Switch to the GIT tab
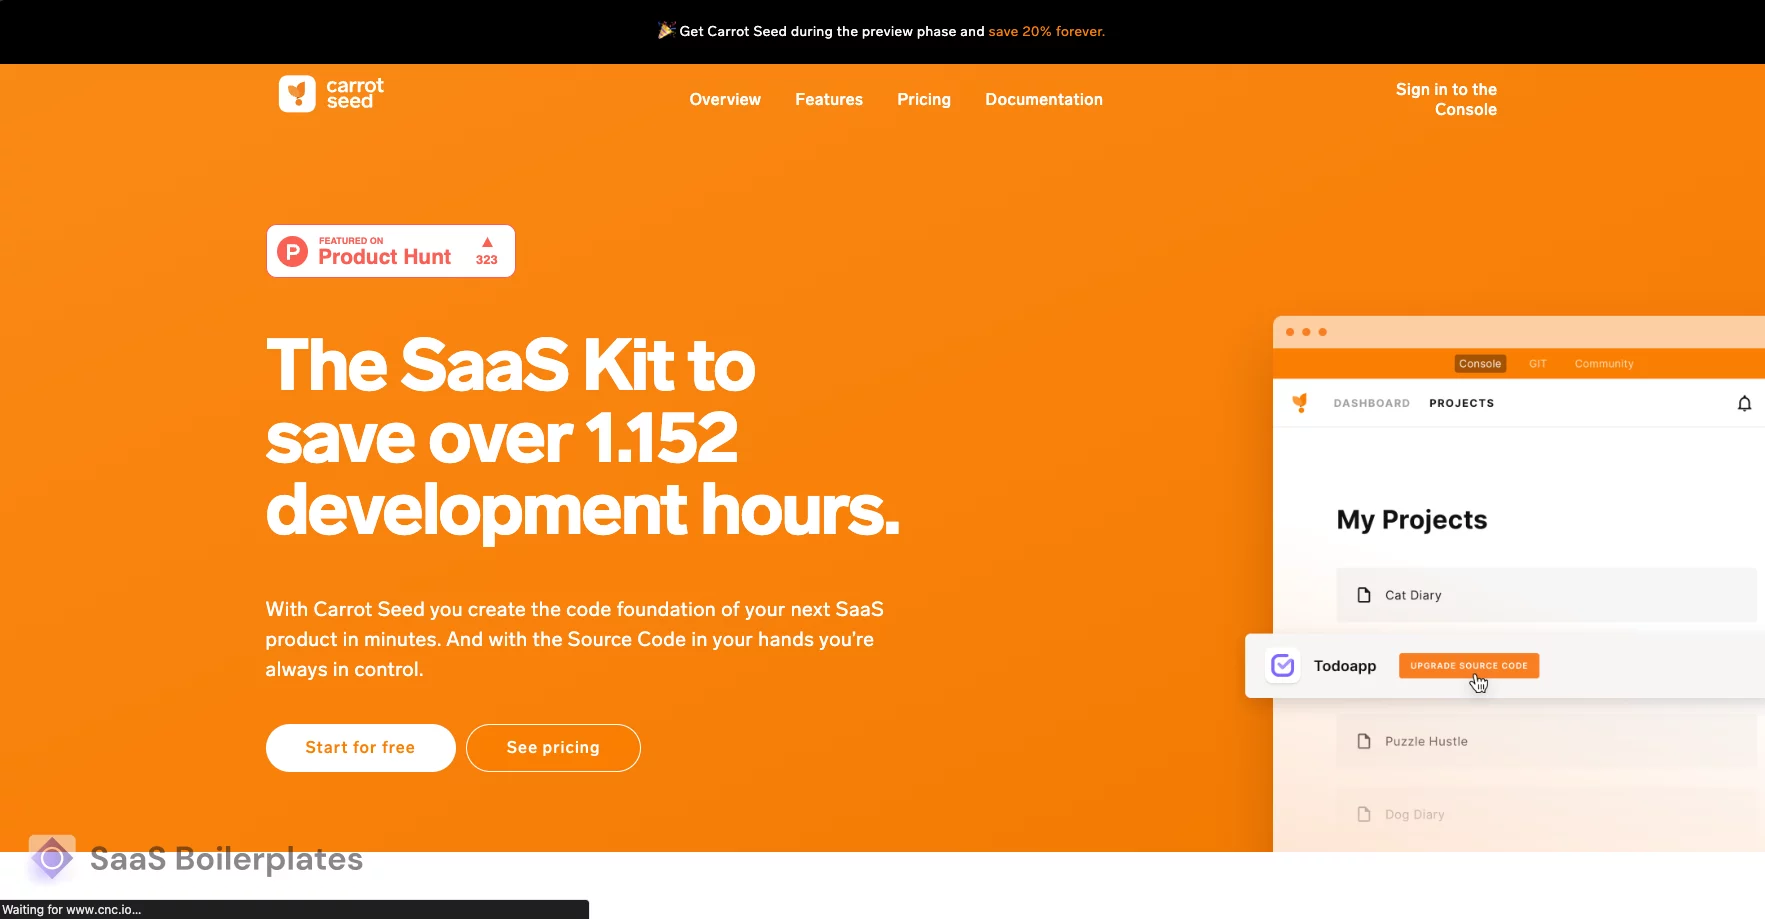1765x919 pixels. click(1538, 363)
